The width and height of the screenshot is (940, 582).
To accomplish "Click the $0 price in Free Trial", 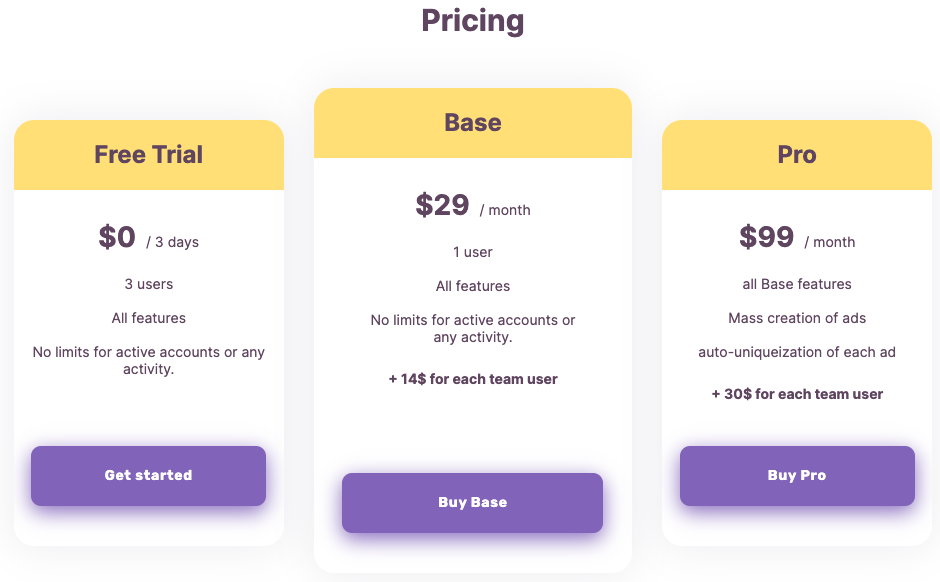I will [117, 238].
